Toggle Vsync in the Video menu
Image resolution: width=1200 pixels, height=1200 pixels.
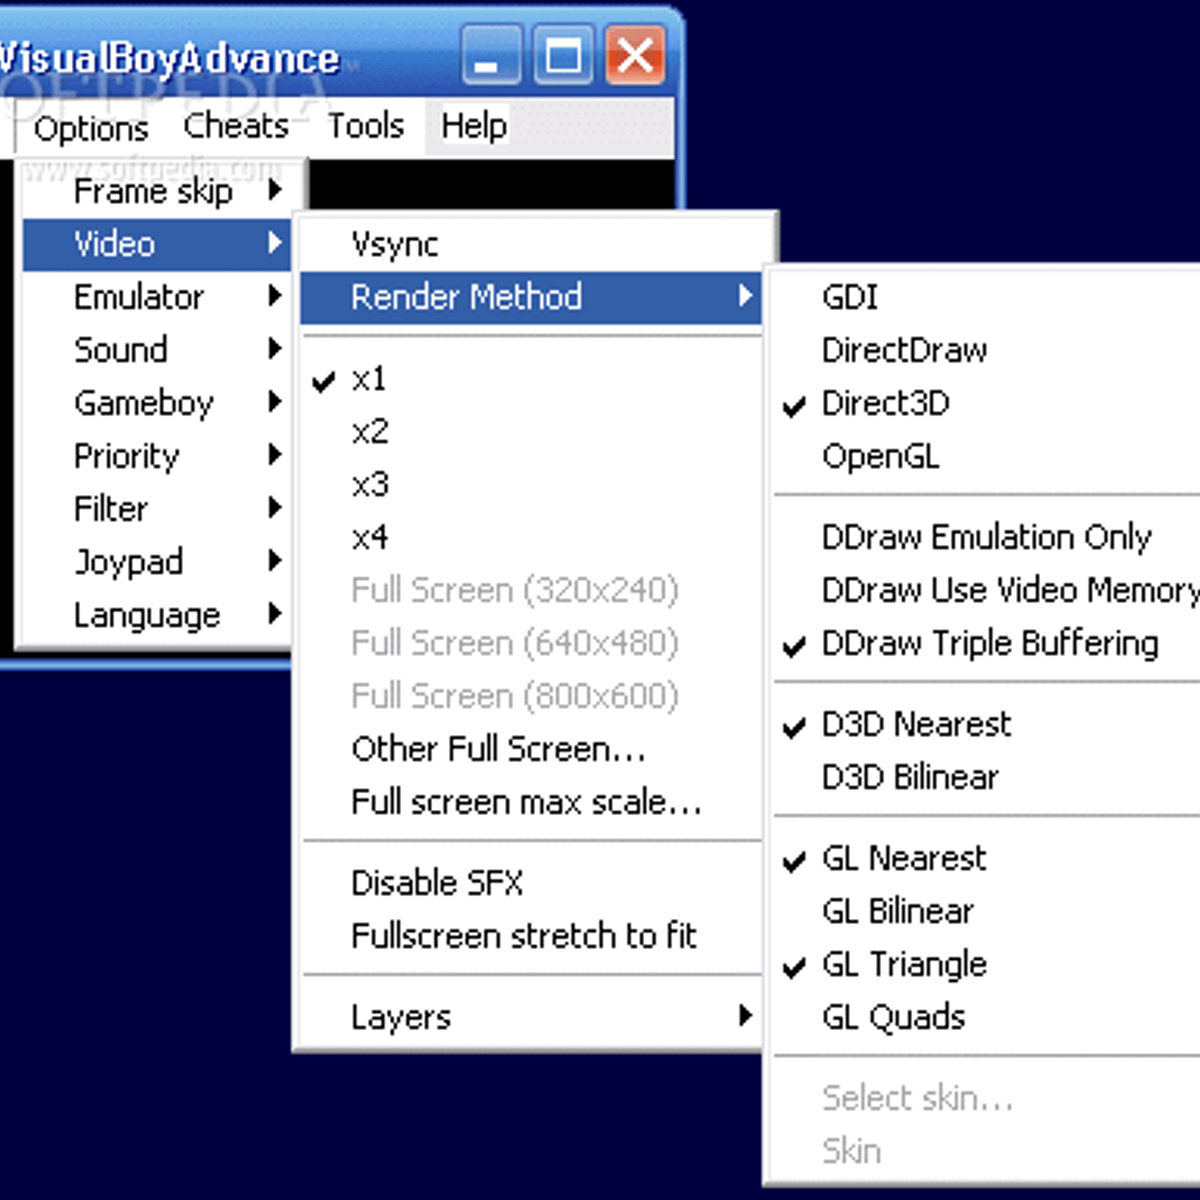531,245
